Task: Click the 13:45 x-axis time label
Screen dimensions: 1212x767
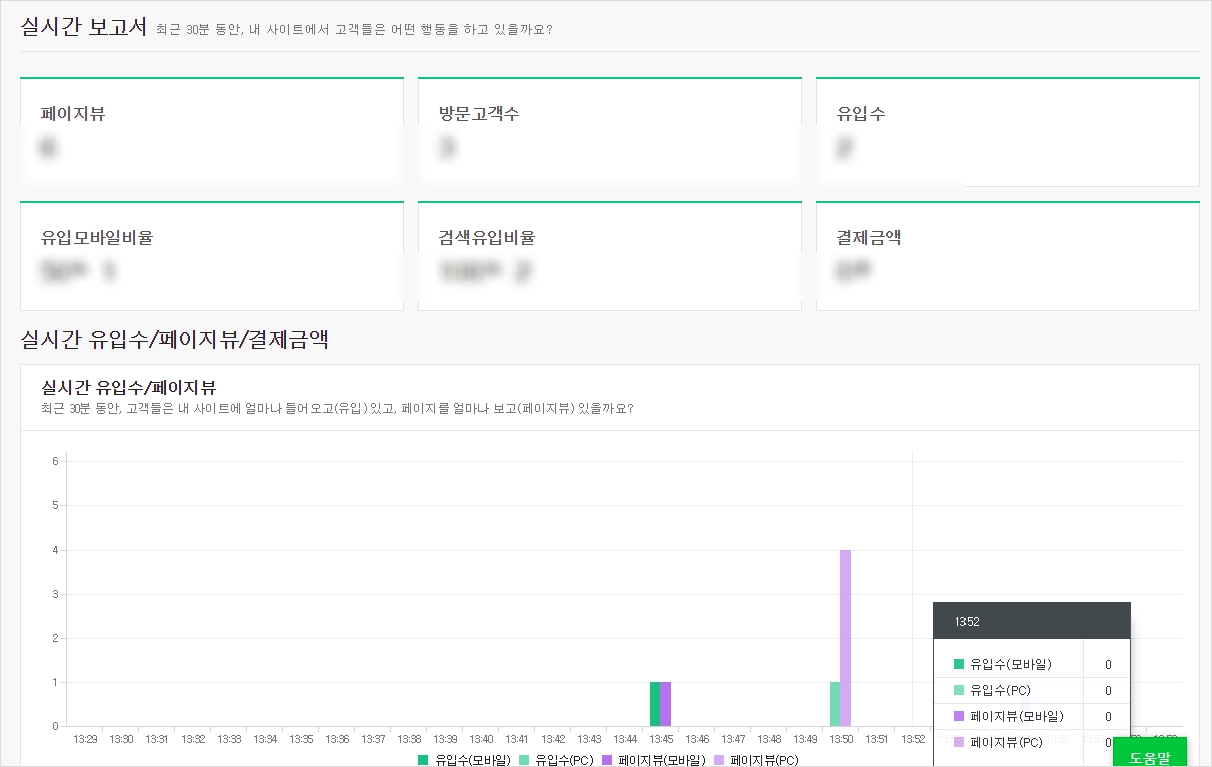Action: pos(661,739)
